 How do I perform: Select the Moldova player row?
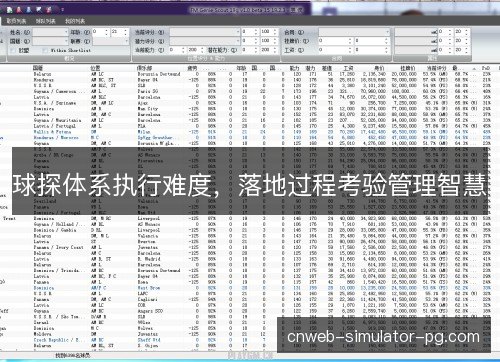[250, 334]
